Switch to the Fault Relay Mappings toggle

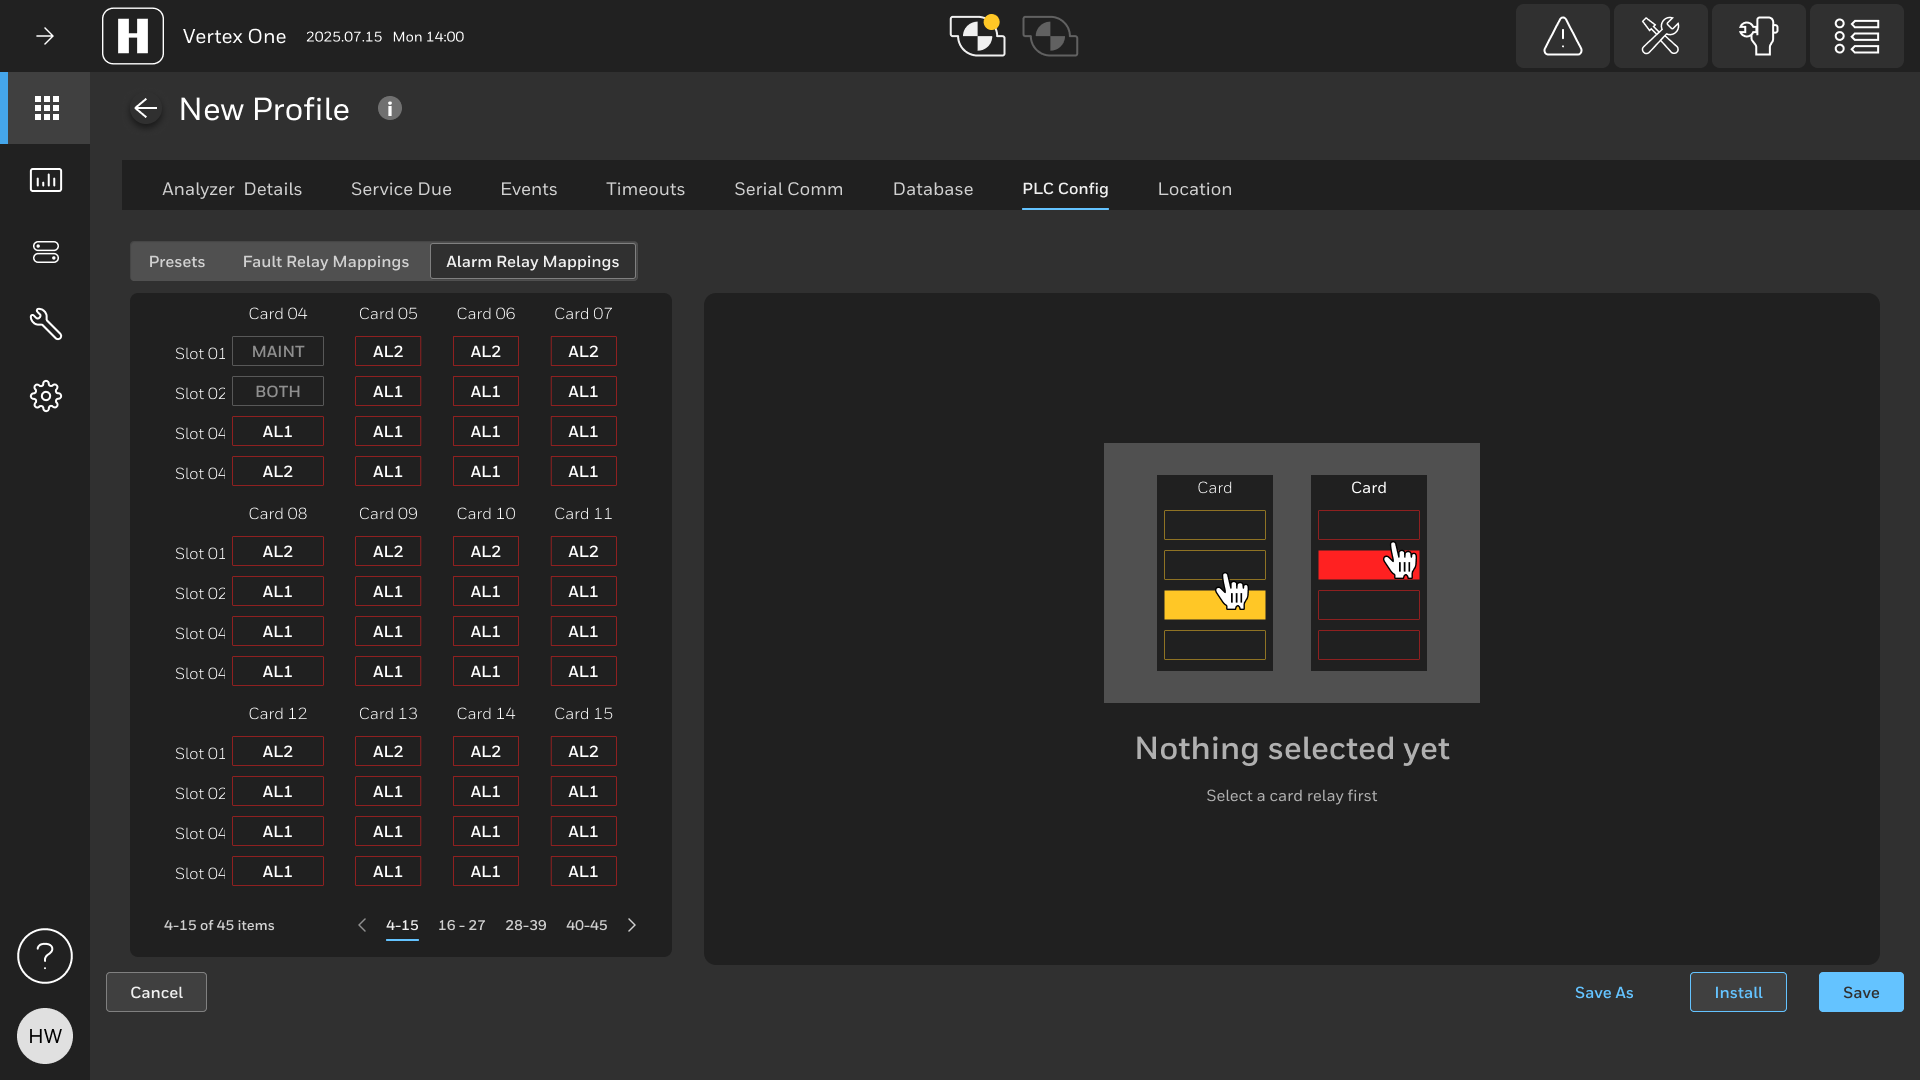pyautogui.click(x=326, y=262)
